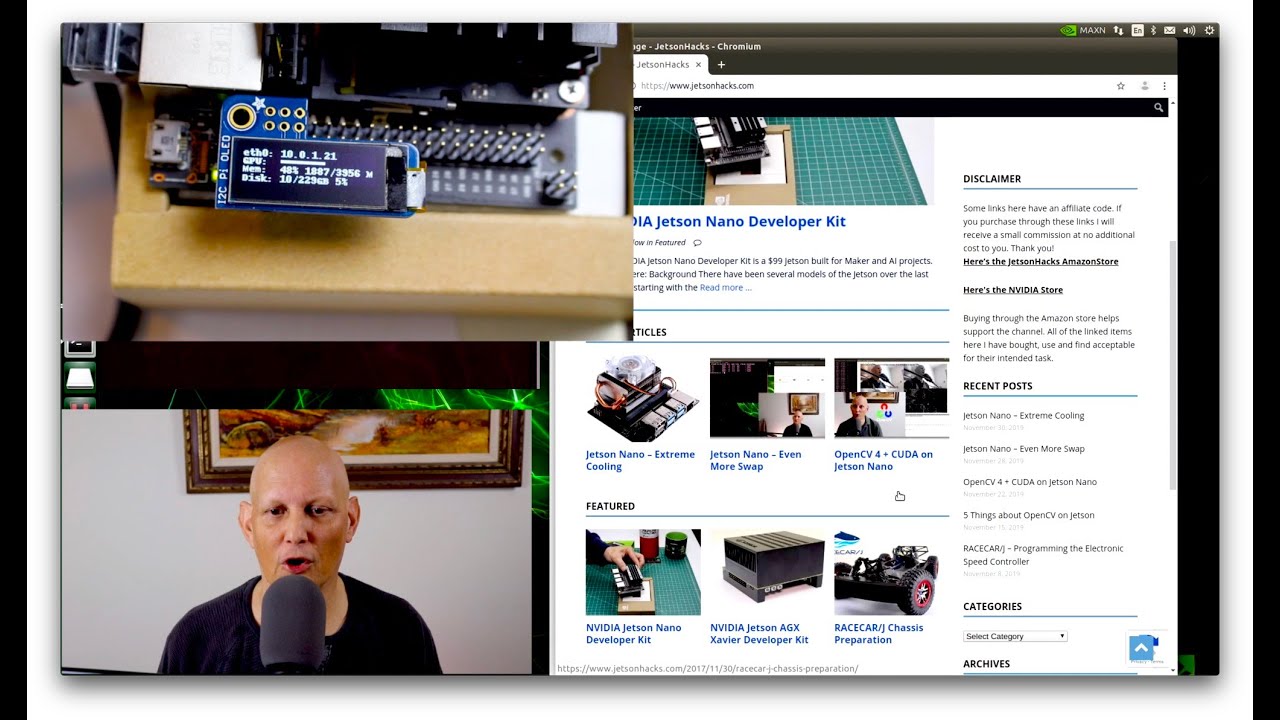Open RACECAR/J Chassis Preparation title link
1280x720 pixels.
point(878,634)
